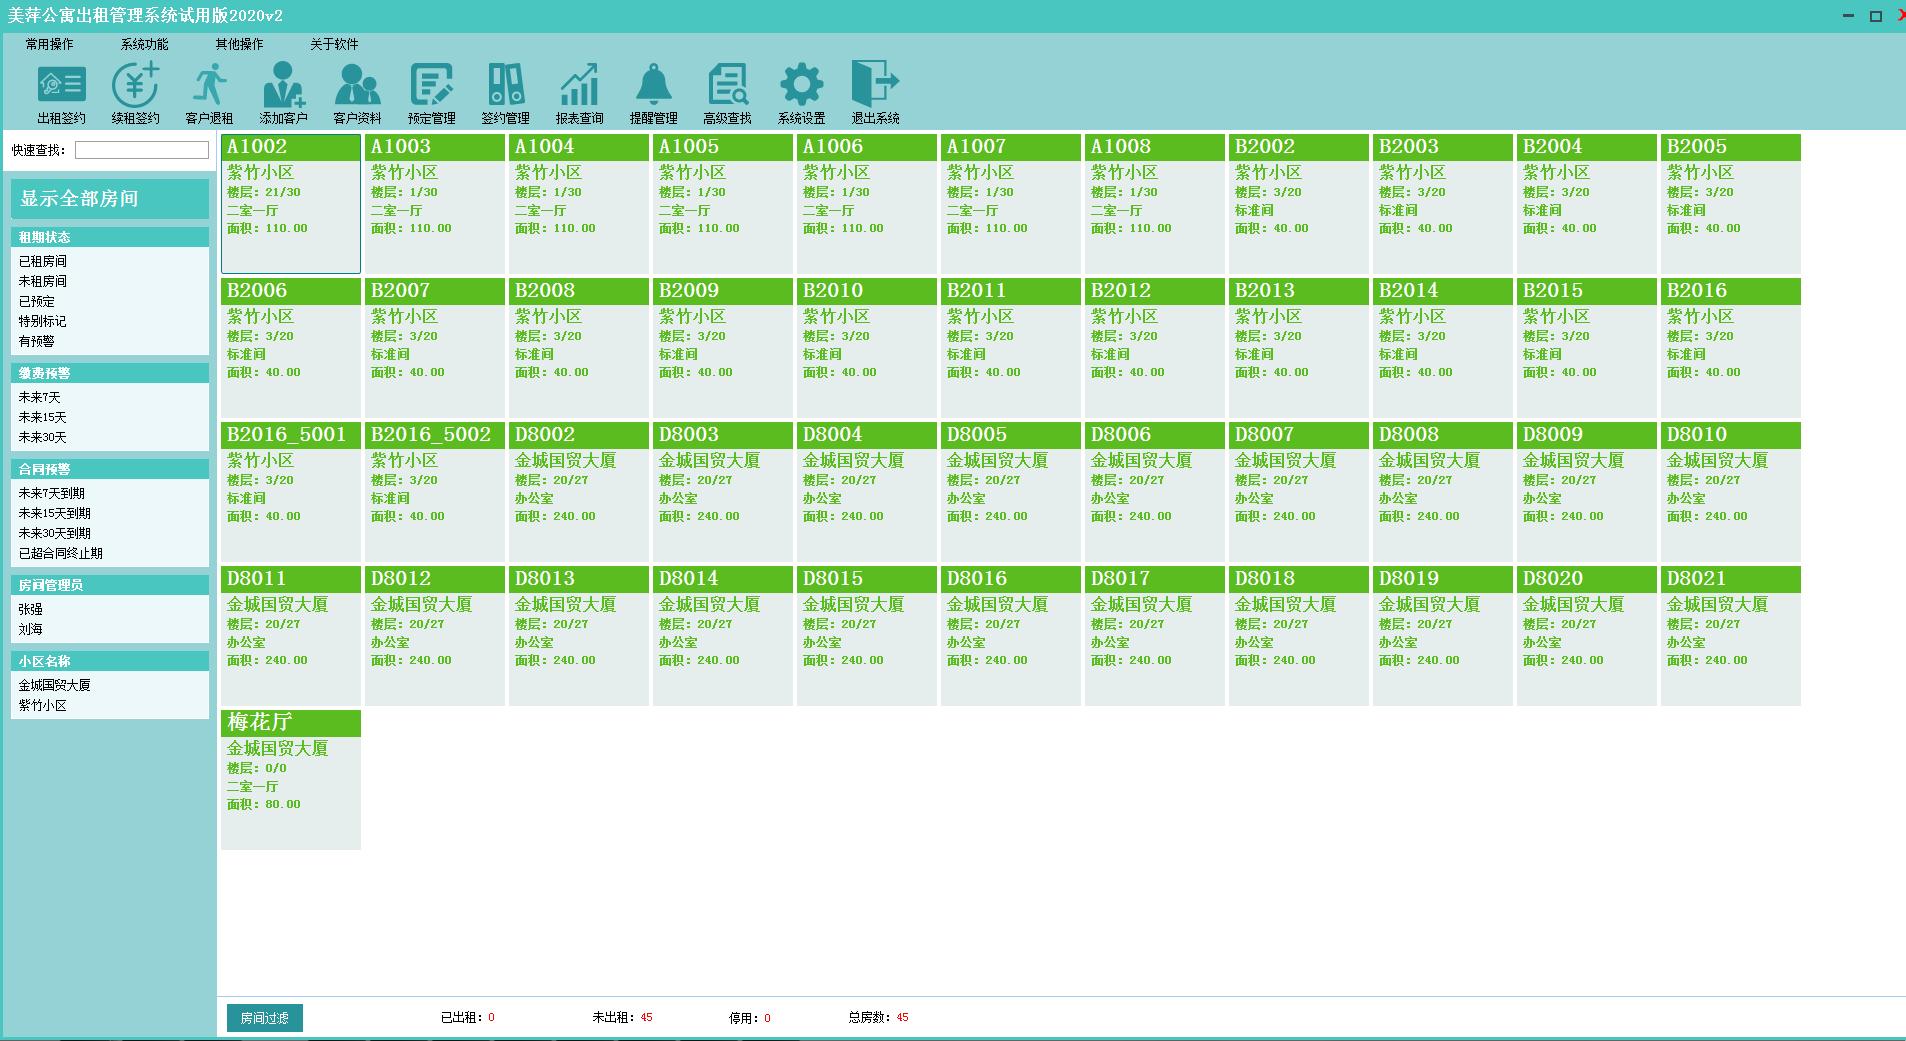
Task: Open 报表查询 report query chart icon
Action: click(x=579, y=93)
